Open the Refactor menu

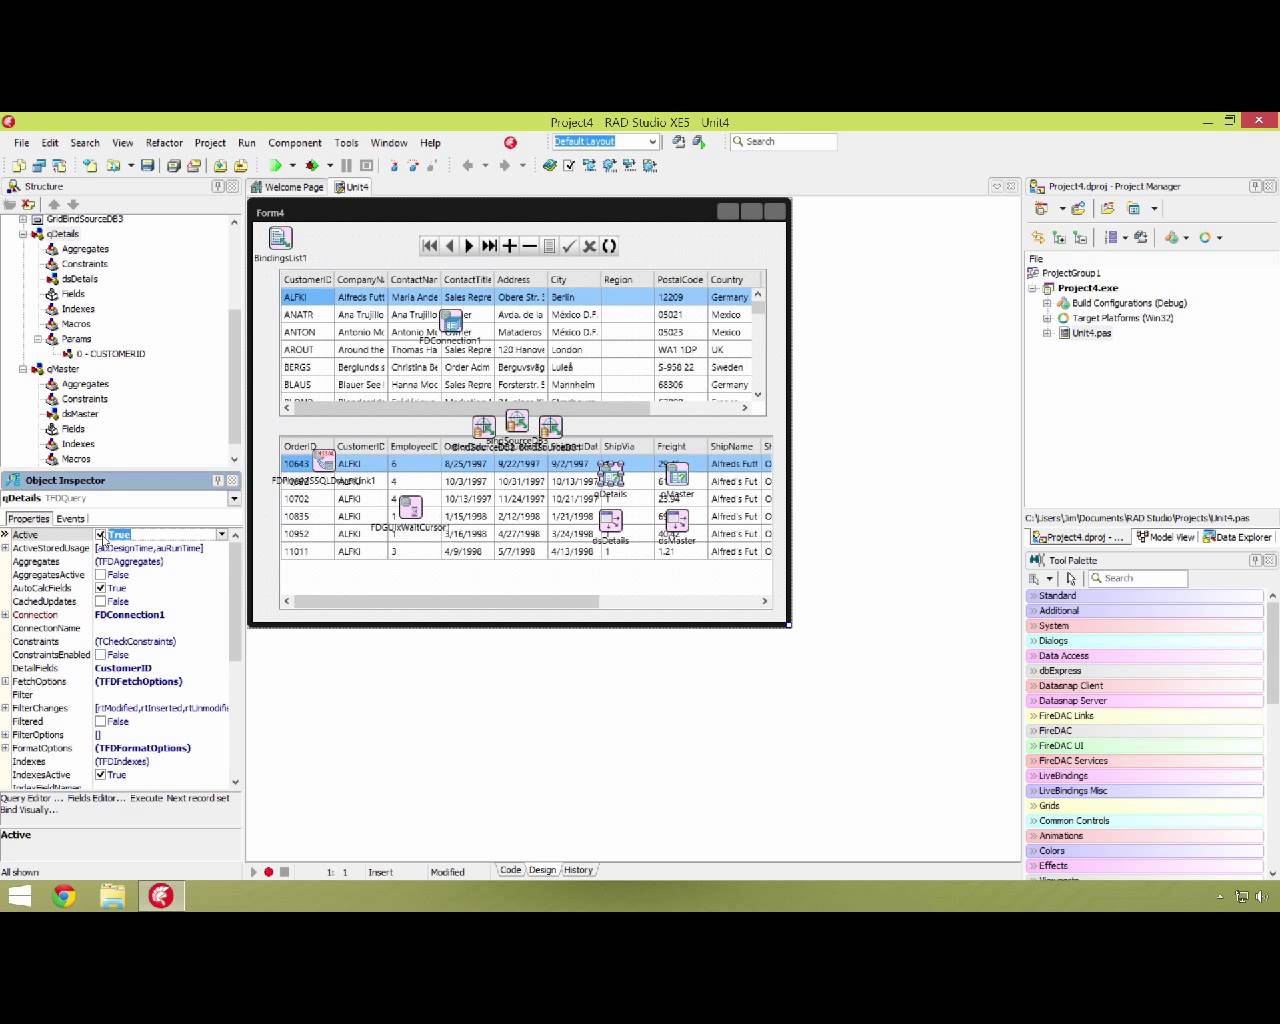click(x=164, y=143)
